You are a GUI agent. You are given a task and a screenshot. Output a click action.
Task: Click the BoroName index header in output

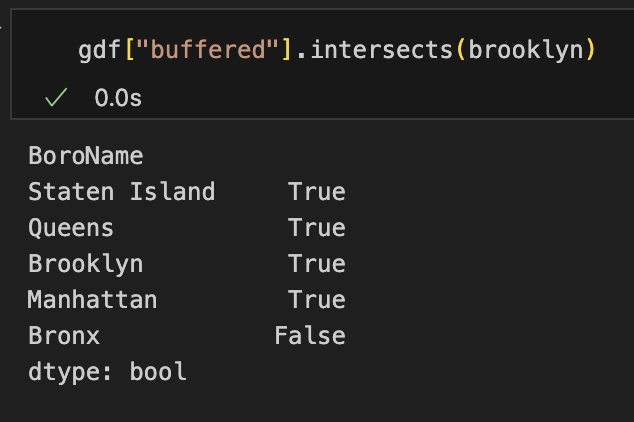(86, 156)
